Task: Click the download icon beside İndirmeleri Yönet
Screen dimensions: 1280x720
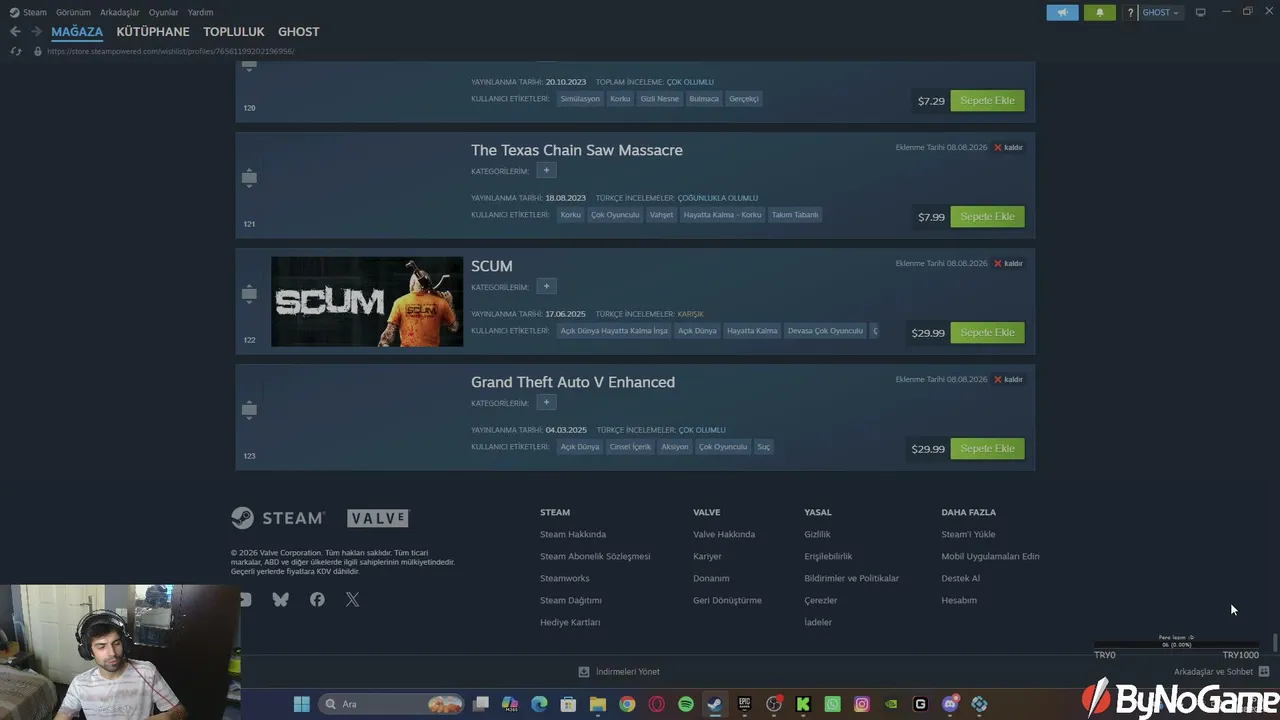Action: click(584, 672)
